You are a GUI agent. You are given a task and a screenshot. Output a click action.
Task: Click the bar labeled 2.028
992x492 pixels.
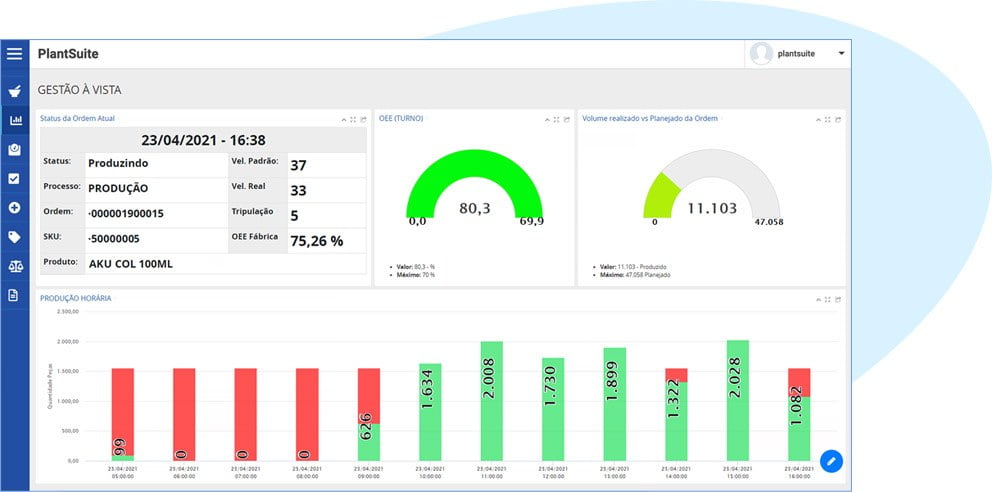point(738,400)
